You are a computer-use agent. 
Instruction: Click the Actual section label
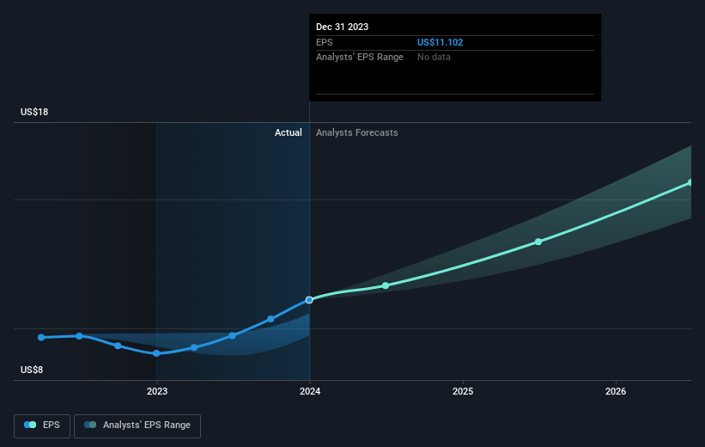click(x=288, y=133)
